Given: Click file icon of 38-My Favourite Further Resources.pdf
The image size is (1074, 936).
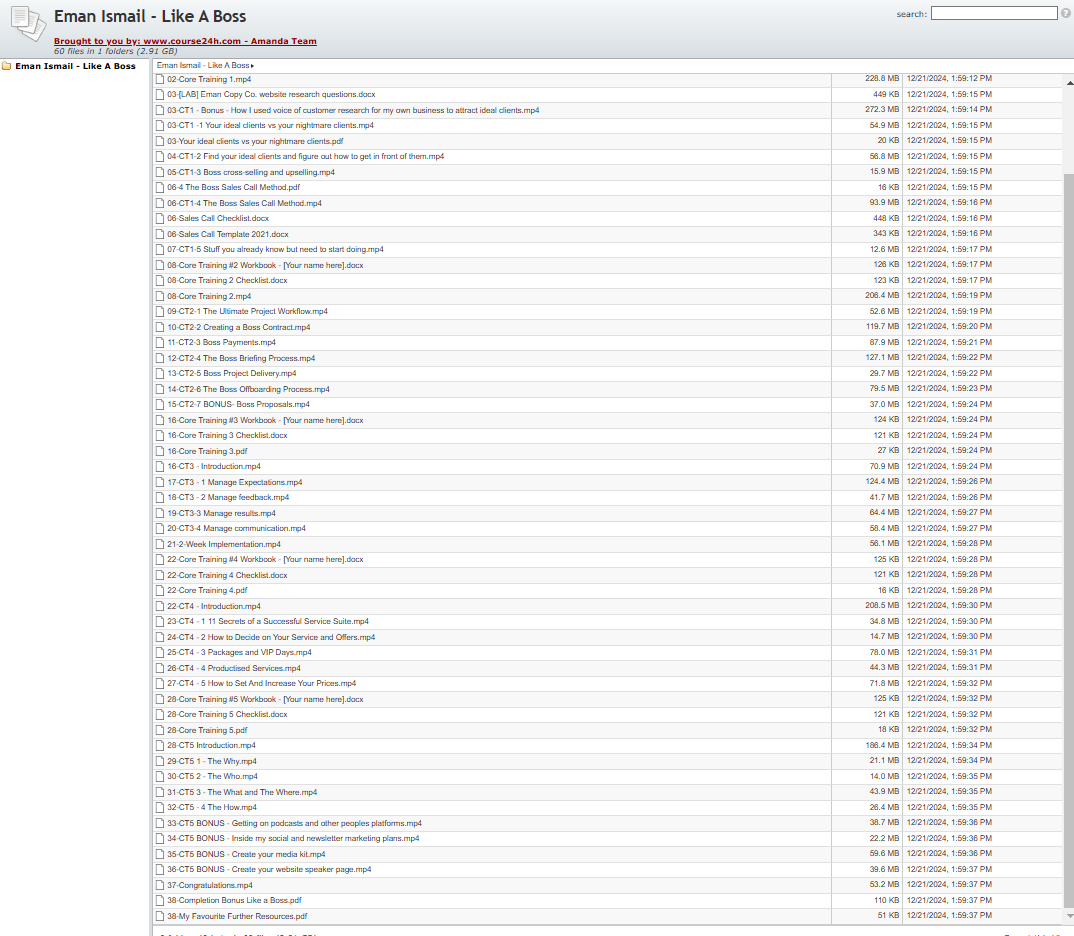Looking at the screenshot, I should coord(160,916).
